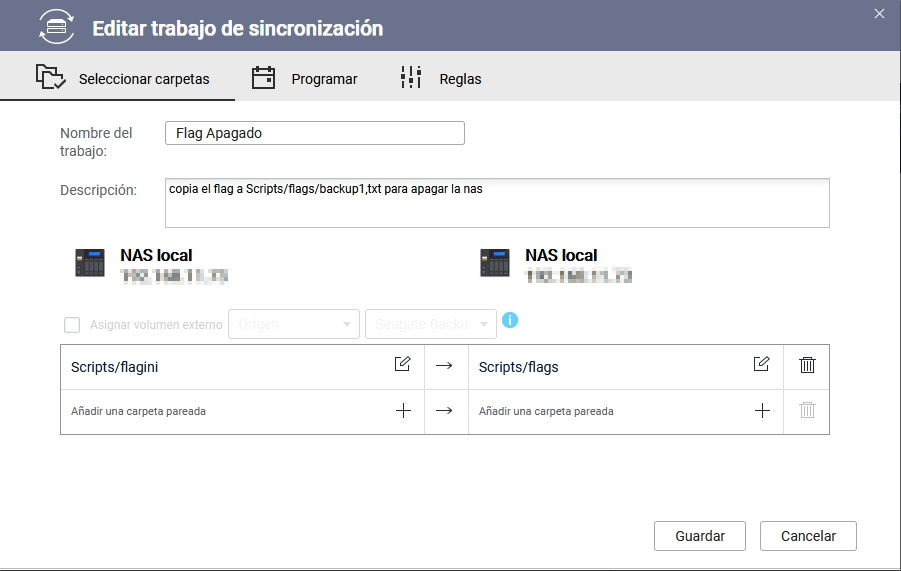The height and width of the screenshot is (571, 901).
Task: Click edit icon for Scripts/flags destination folder
Action: 761,365
